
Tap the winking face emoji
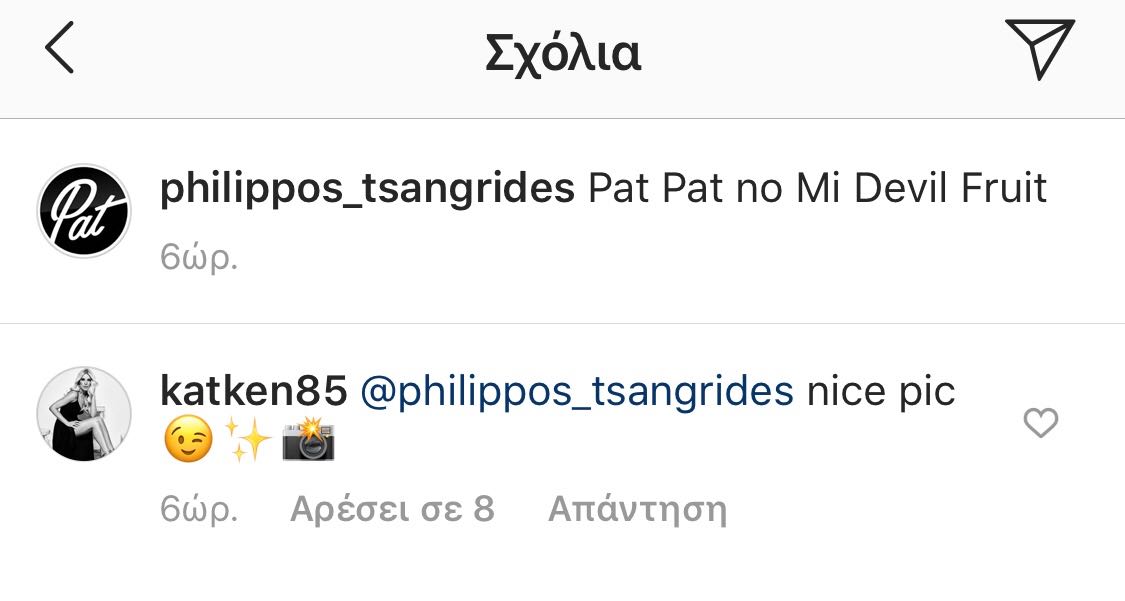(x=189, y=440)
